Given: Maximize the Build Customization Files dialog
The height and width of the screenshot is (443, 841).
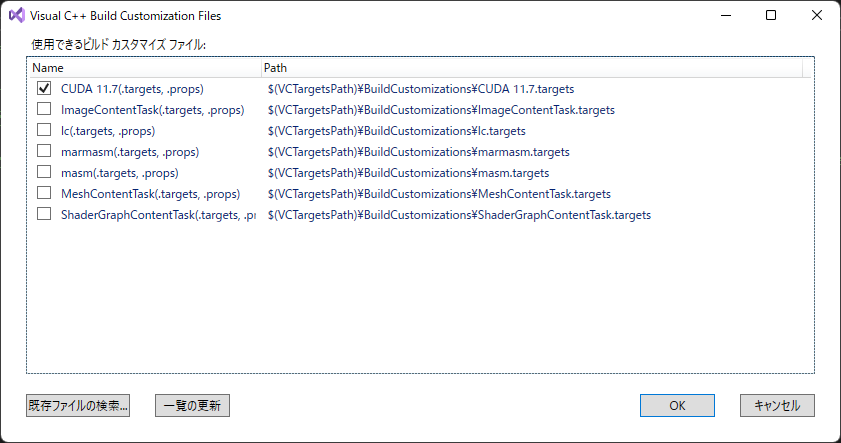Looking at the screenshot, I should coord(771,16).
